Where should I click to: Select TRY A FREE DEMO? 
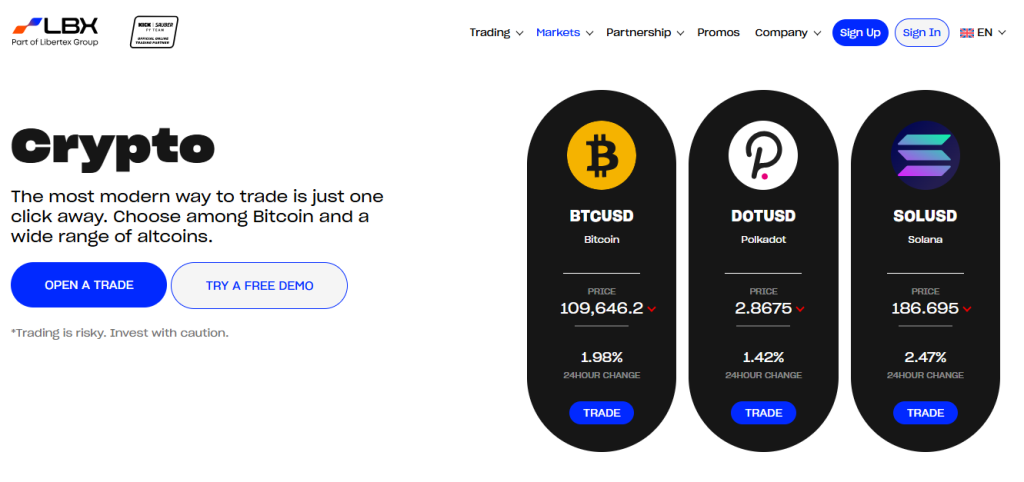(259, 285)
